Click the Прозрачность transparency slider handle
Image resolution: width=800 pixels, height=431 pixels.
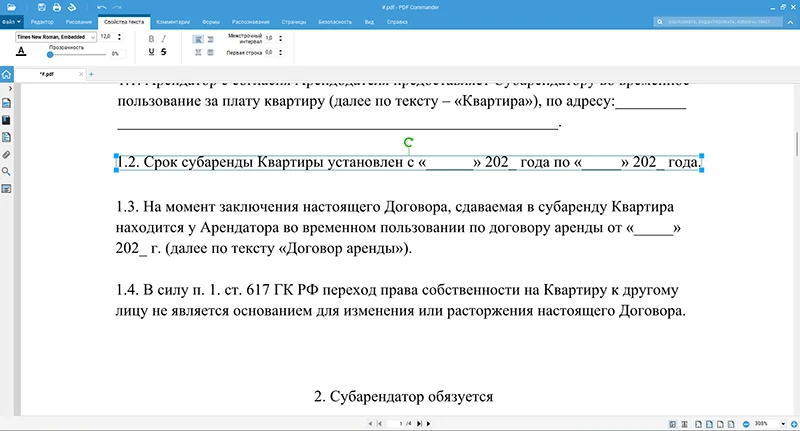coord(50,54)
